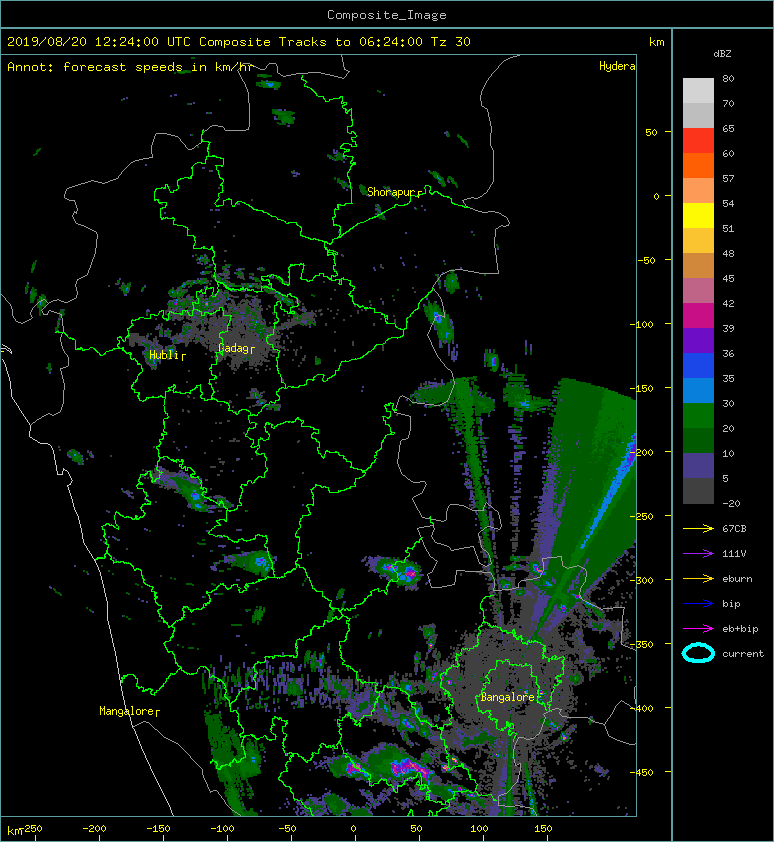Select the 'Annot: forecast speeds in km/hr' note
Screen dimensions: 774x842
[x=130, y=67]
